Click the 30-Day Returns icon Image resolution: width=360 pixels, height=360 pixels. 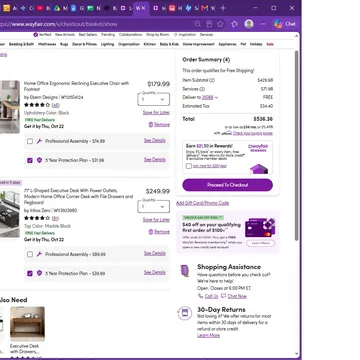(x=185, y=313)
